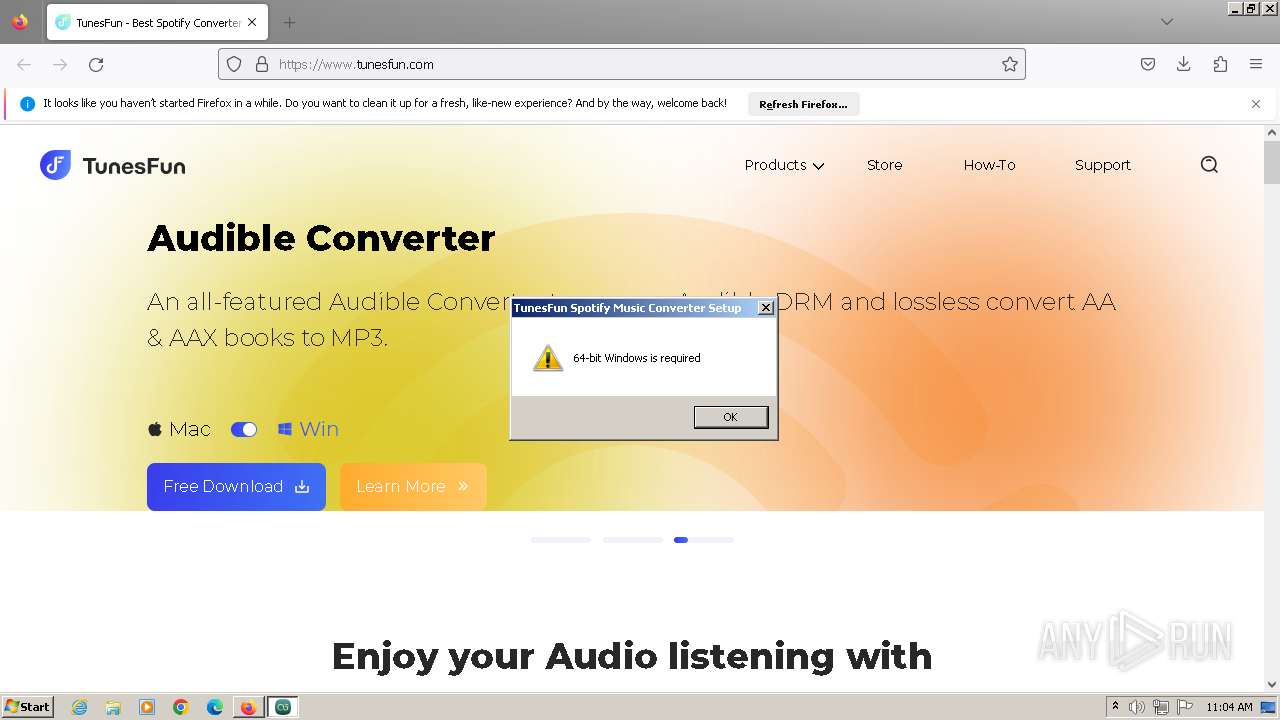This screenshot has width=1280, height=720.
Task: Toggle the Mac/Win platform switch
Action: [244, 429]
